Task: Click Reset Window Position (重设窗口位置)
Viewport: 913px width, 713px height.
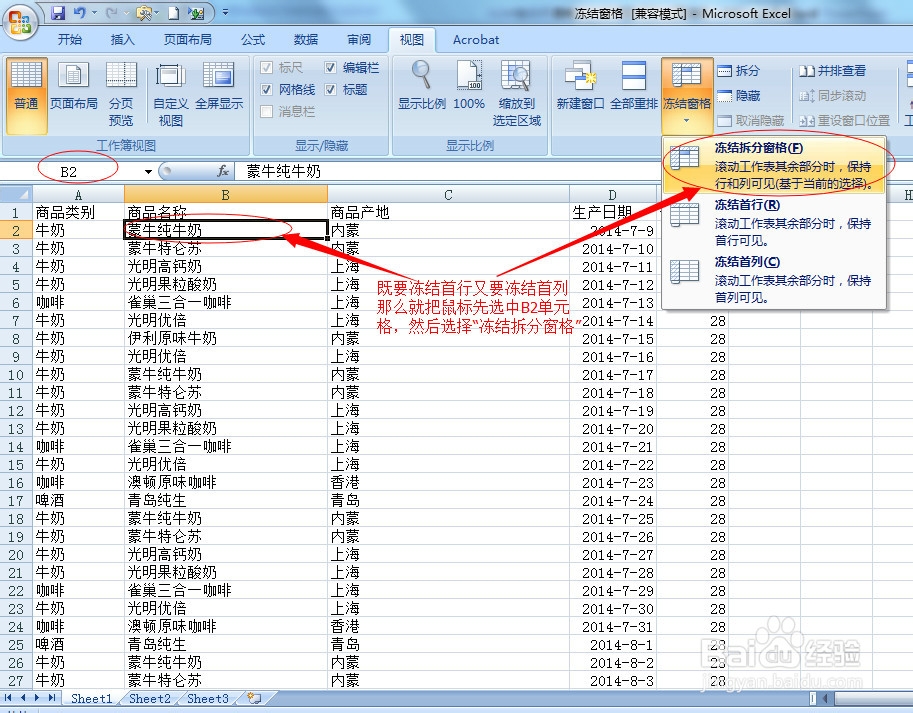Action: tap(845, 120)
